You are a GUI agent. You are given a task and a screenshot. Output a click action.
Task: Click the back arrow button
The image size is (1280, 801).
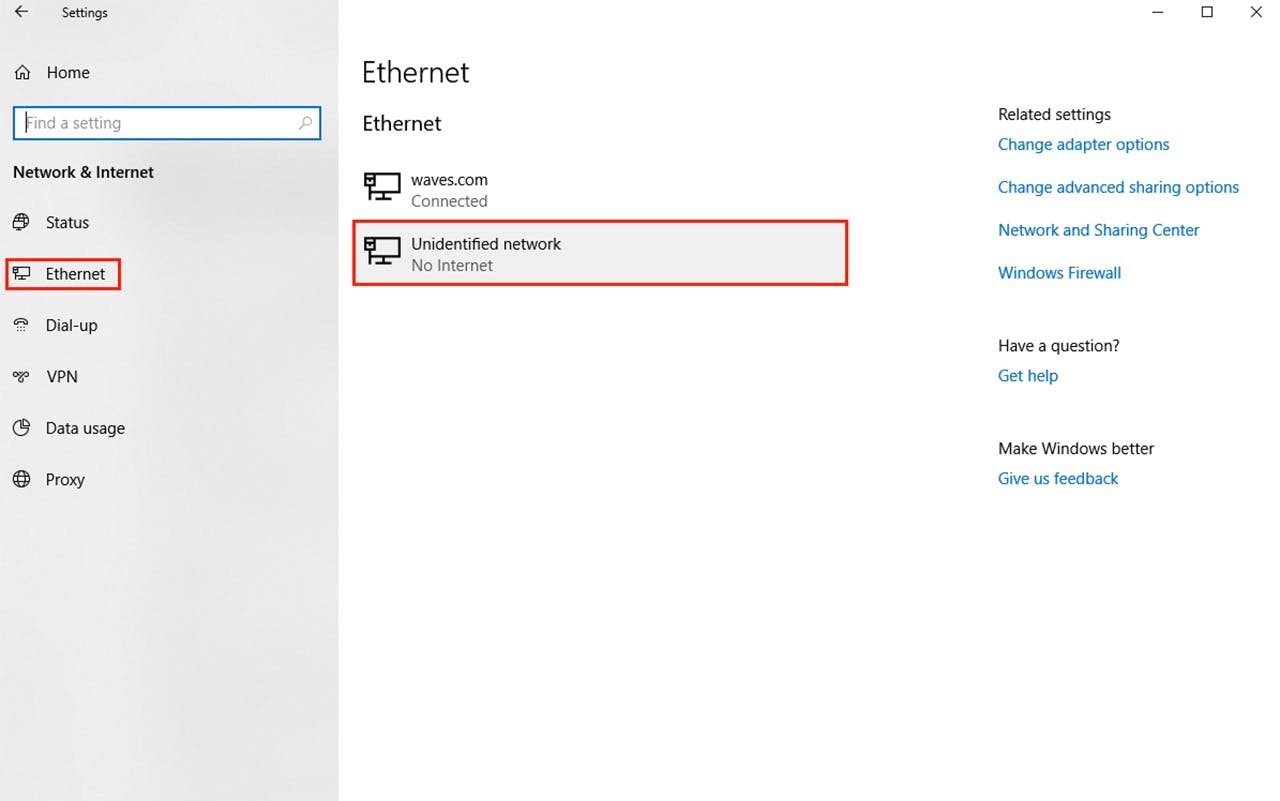pyautogui.click(x=20, y=12)
